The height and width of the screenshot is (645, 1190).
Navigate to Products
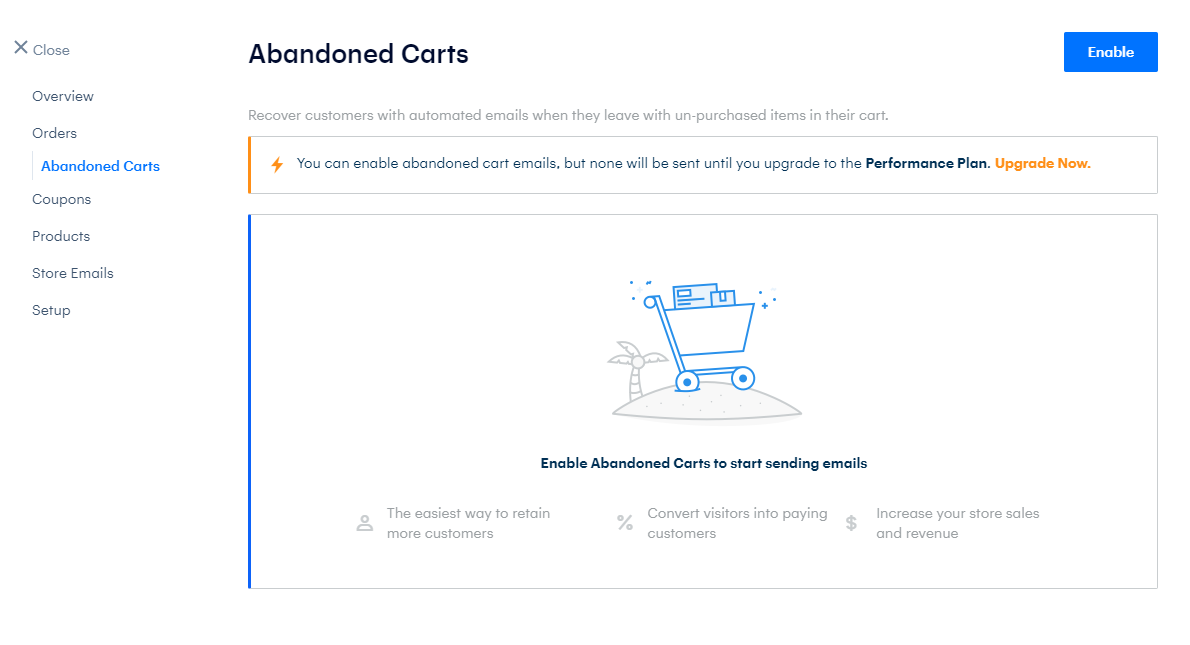click(x=61, y=236)
